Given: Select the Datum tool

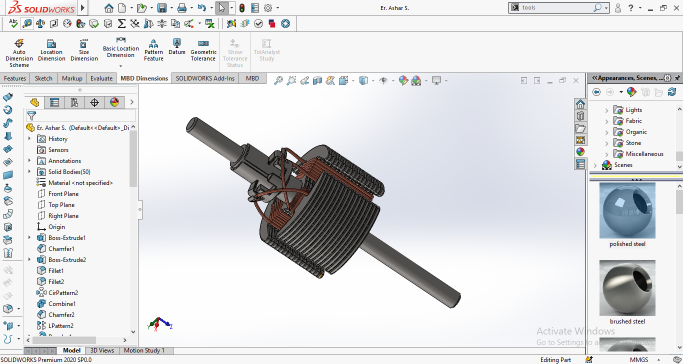Looking at the screenshot, I should coord(177,47).
